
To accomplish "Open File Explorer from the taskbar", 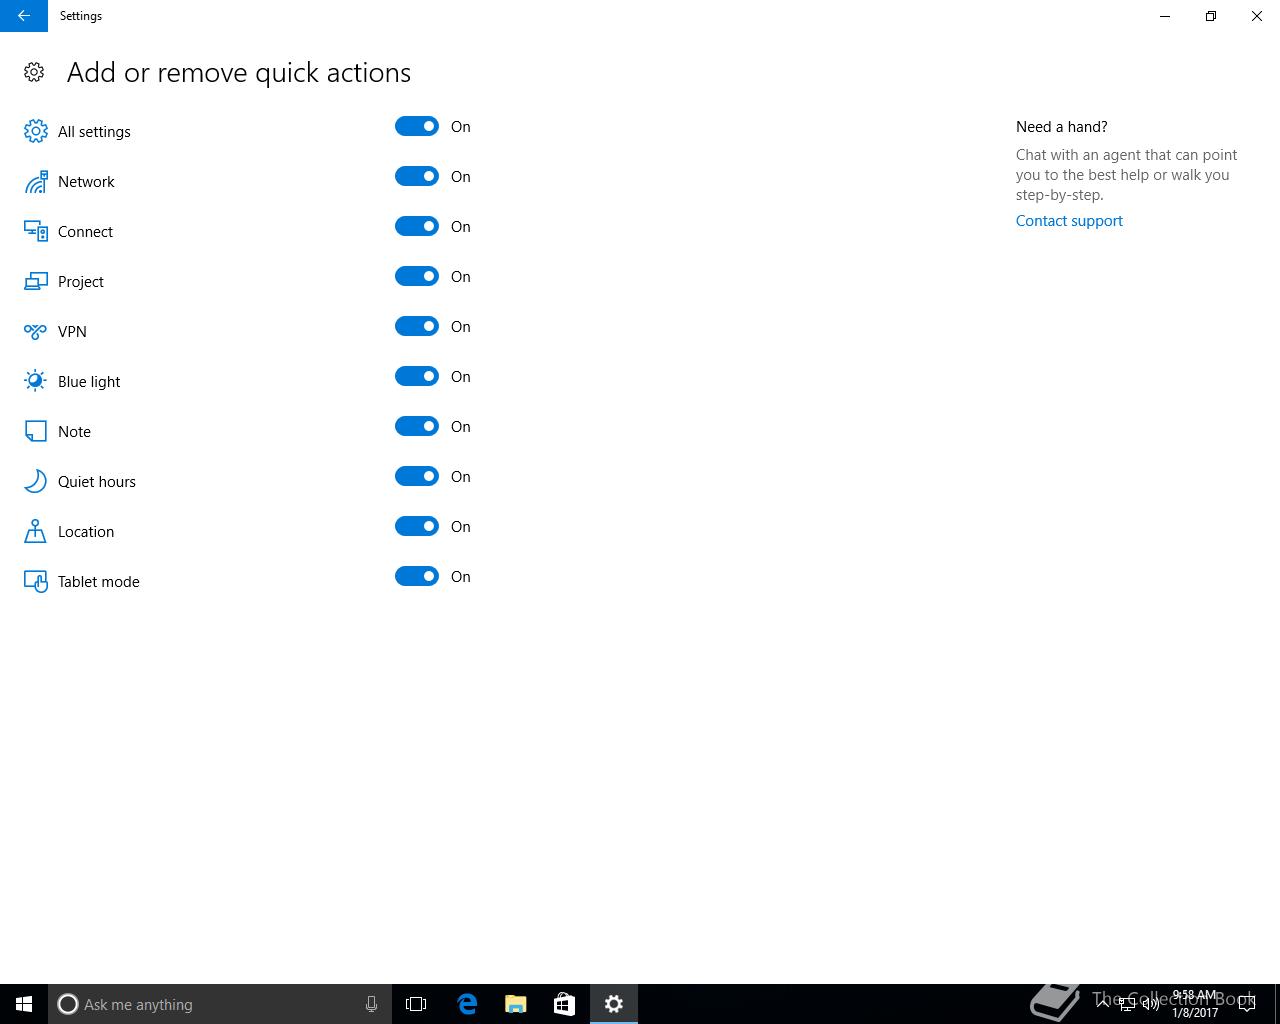I will point(516,1004).
